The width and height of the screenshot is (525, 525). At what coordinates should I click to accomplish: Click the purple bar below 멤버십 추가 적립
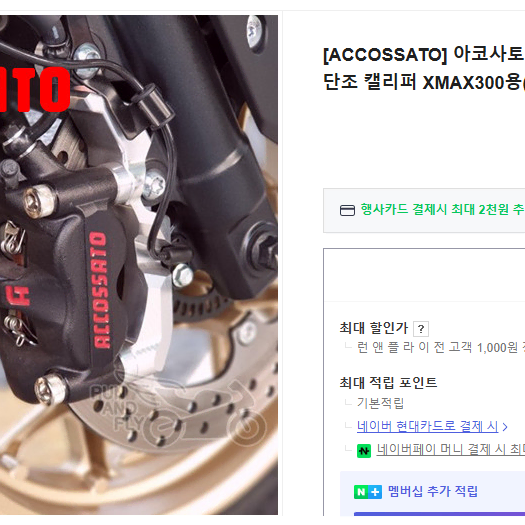point(439,514)
